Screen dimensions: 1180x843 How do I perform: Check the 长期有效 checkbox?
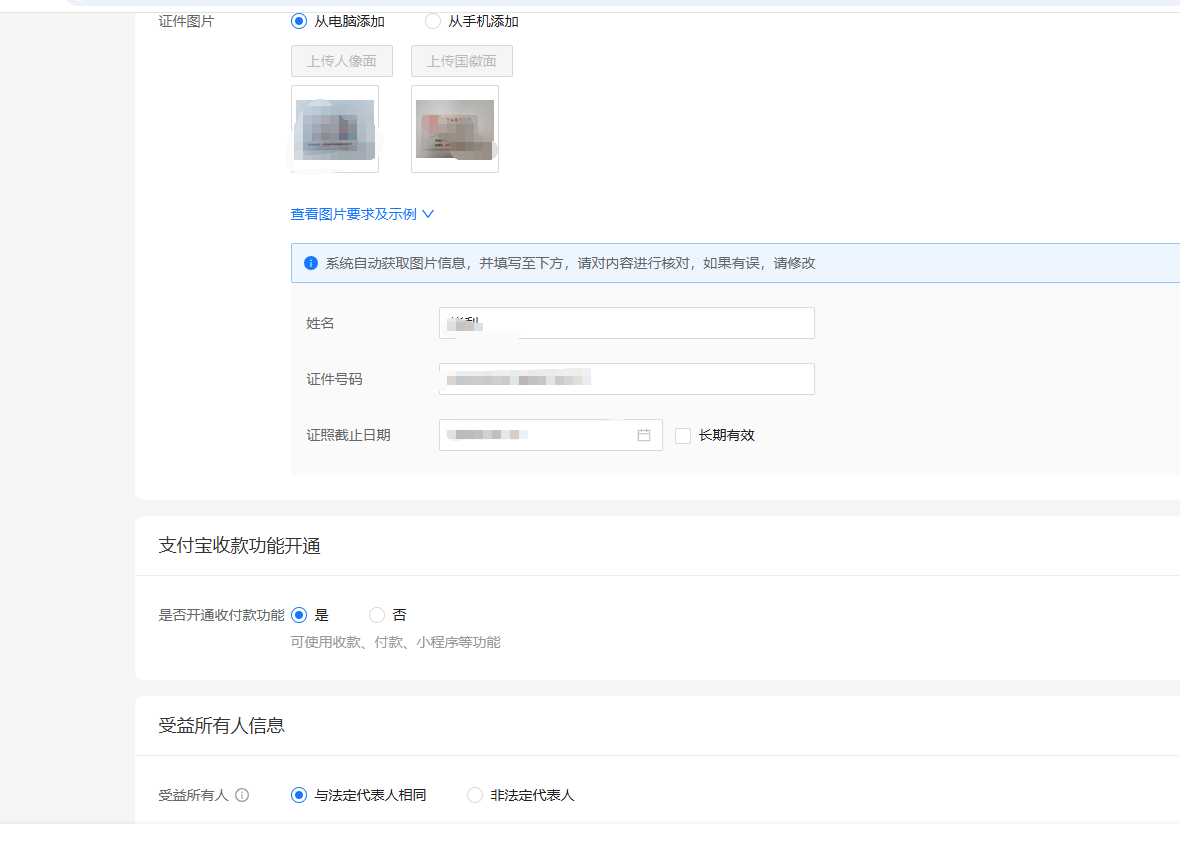[x=683, y=436]
